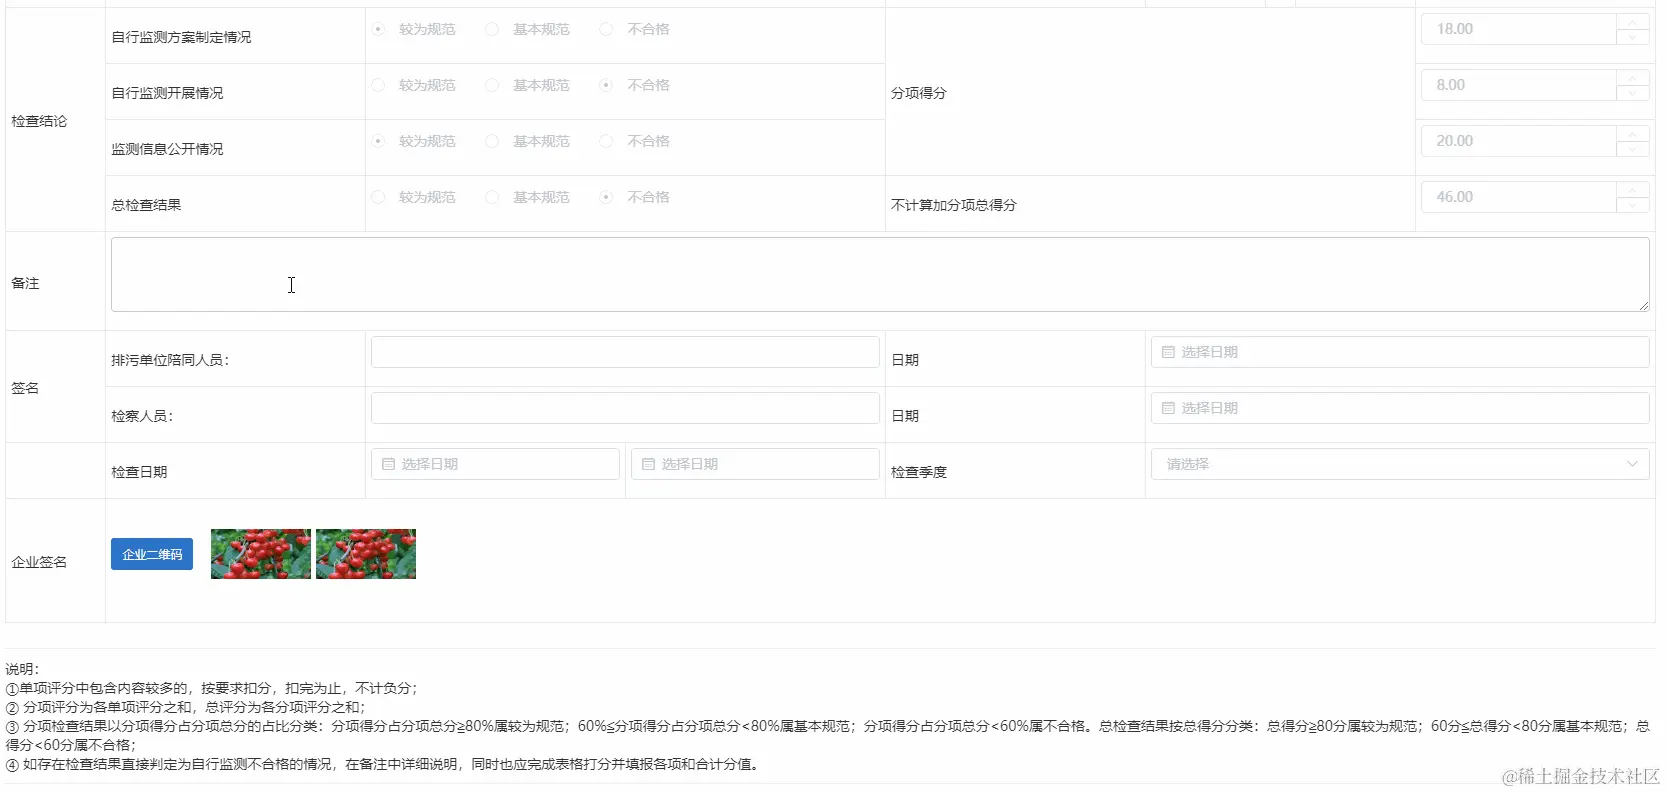
Task: Decrease the 46.00 total with the down arrow
Action: click(x=1632, y=205)
